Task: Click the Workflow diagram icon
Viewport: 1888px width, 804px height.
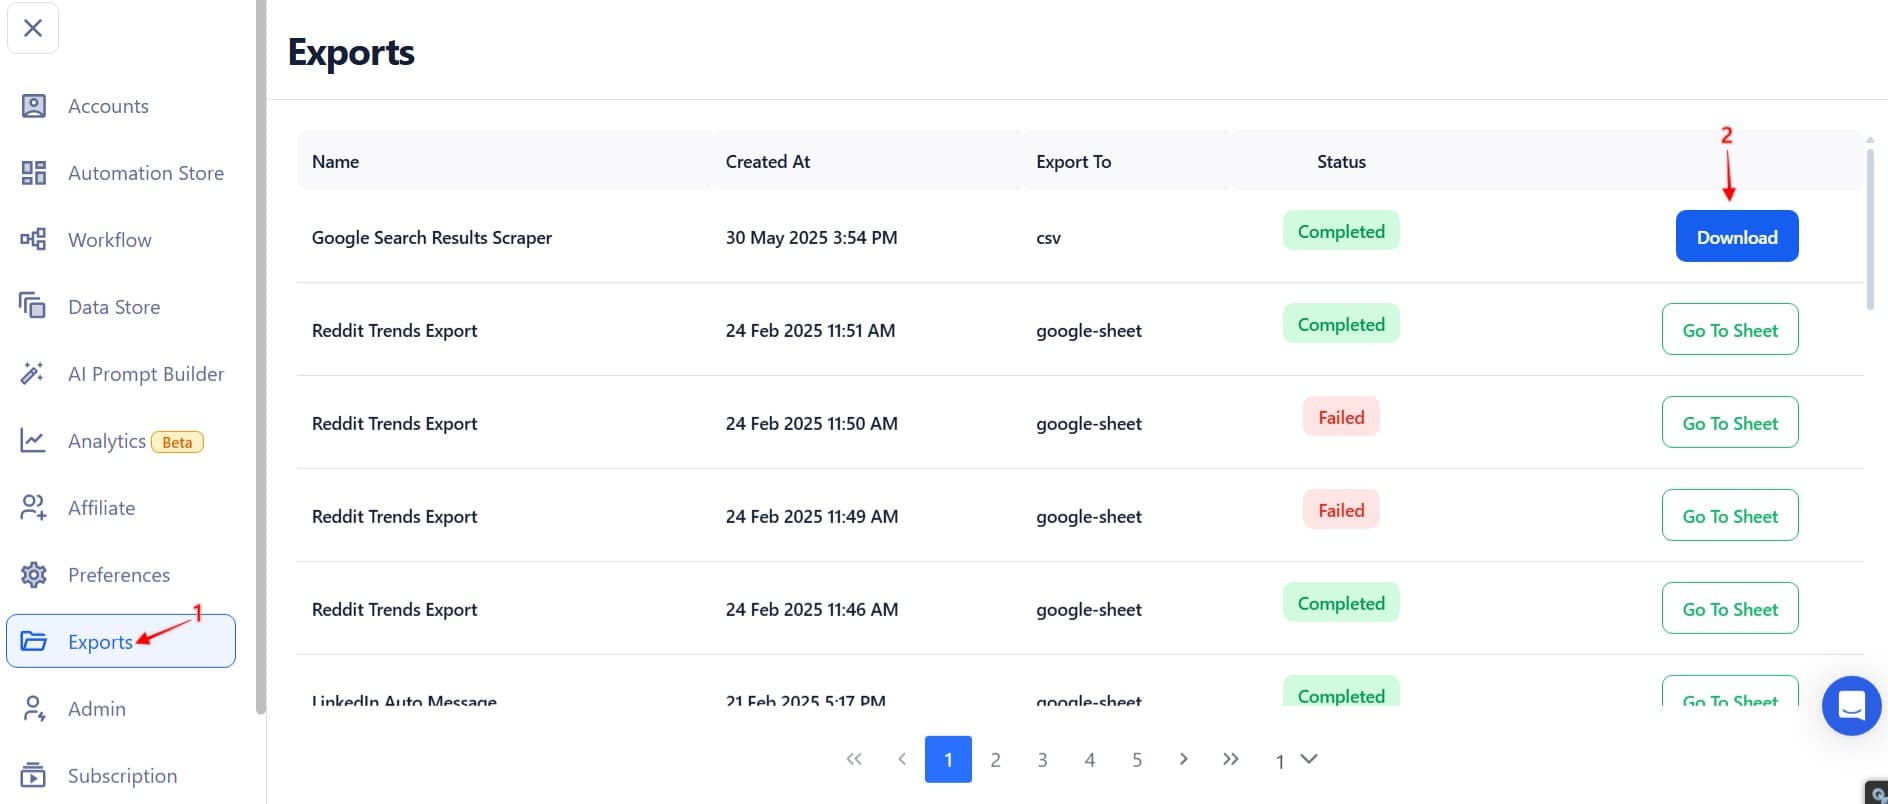Action: tap(34, 240)
